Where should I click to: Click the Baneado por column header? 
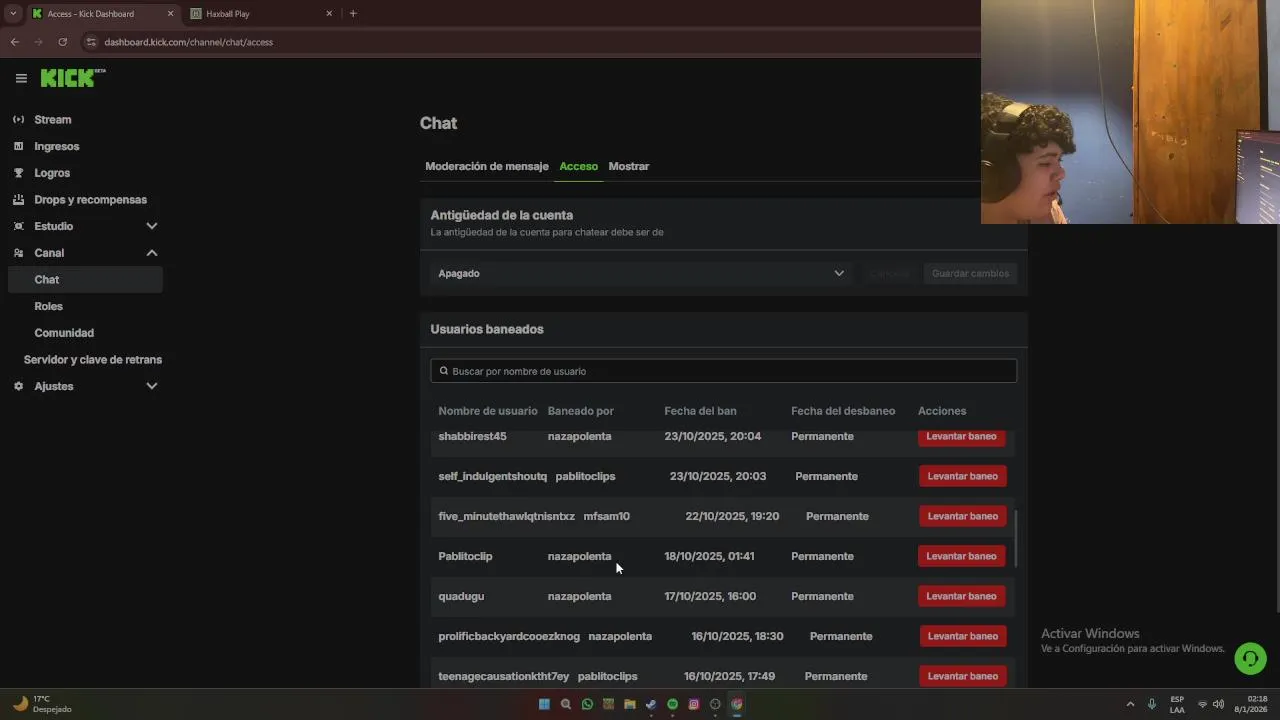tap(581, 411)
